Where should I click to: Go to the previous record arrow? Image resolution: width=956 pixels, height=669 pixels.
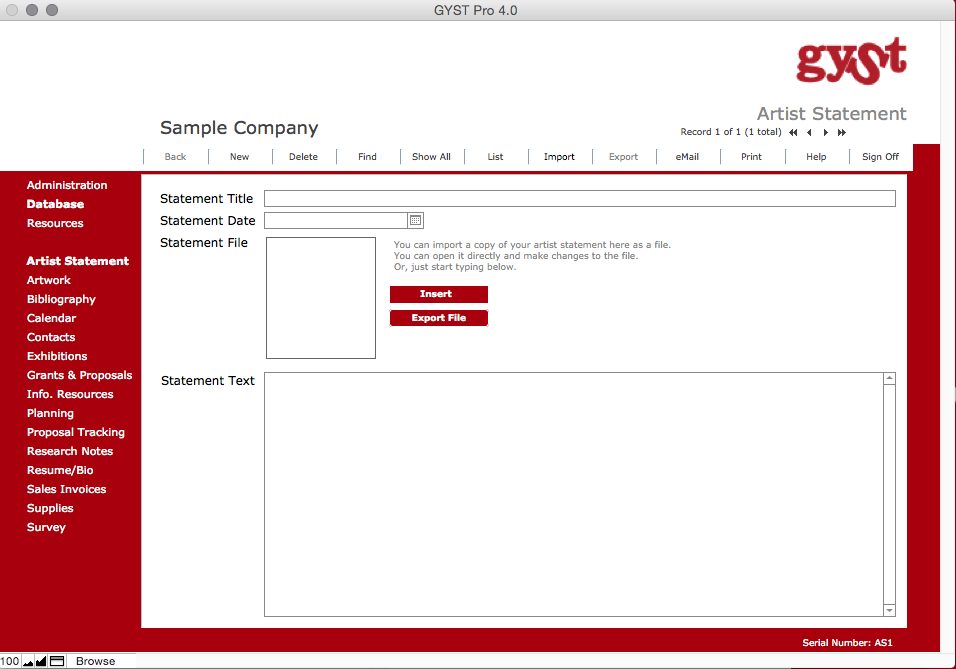click(809, 132)
